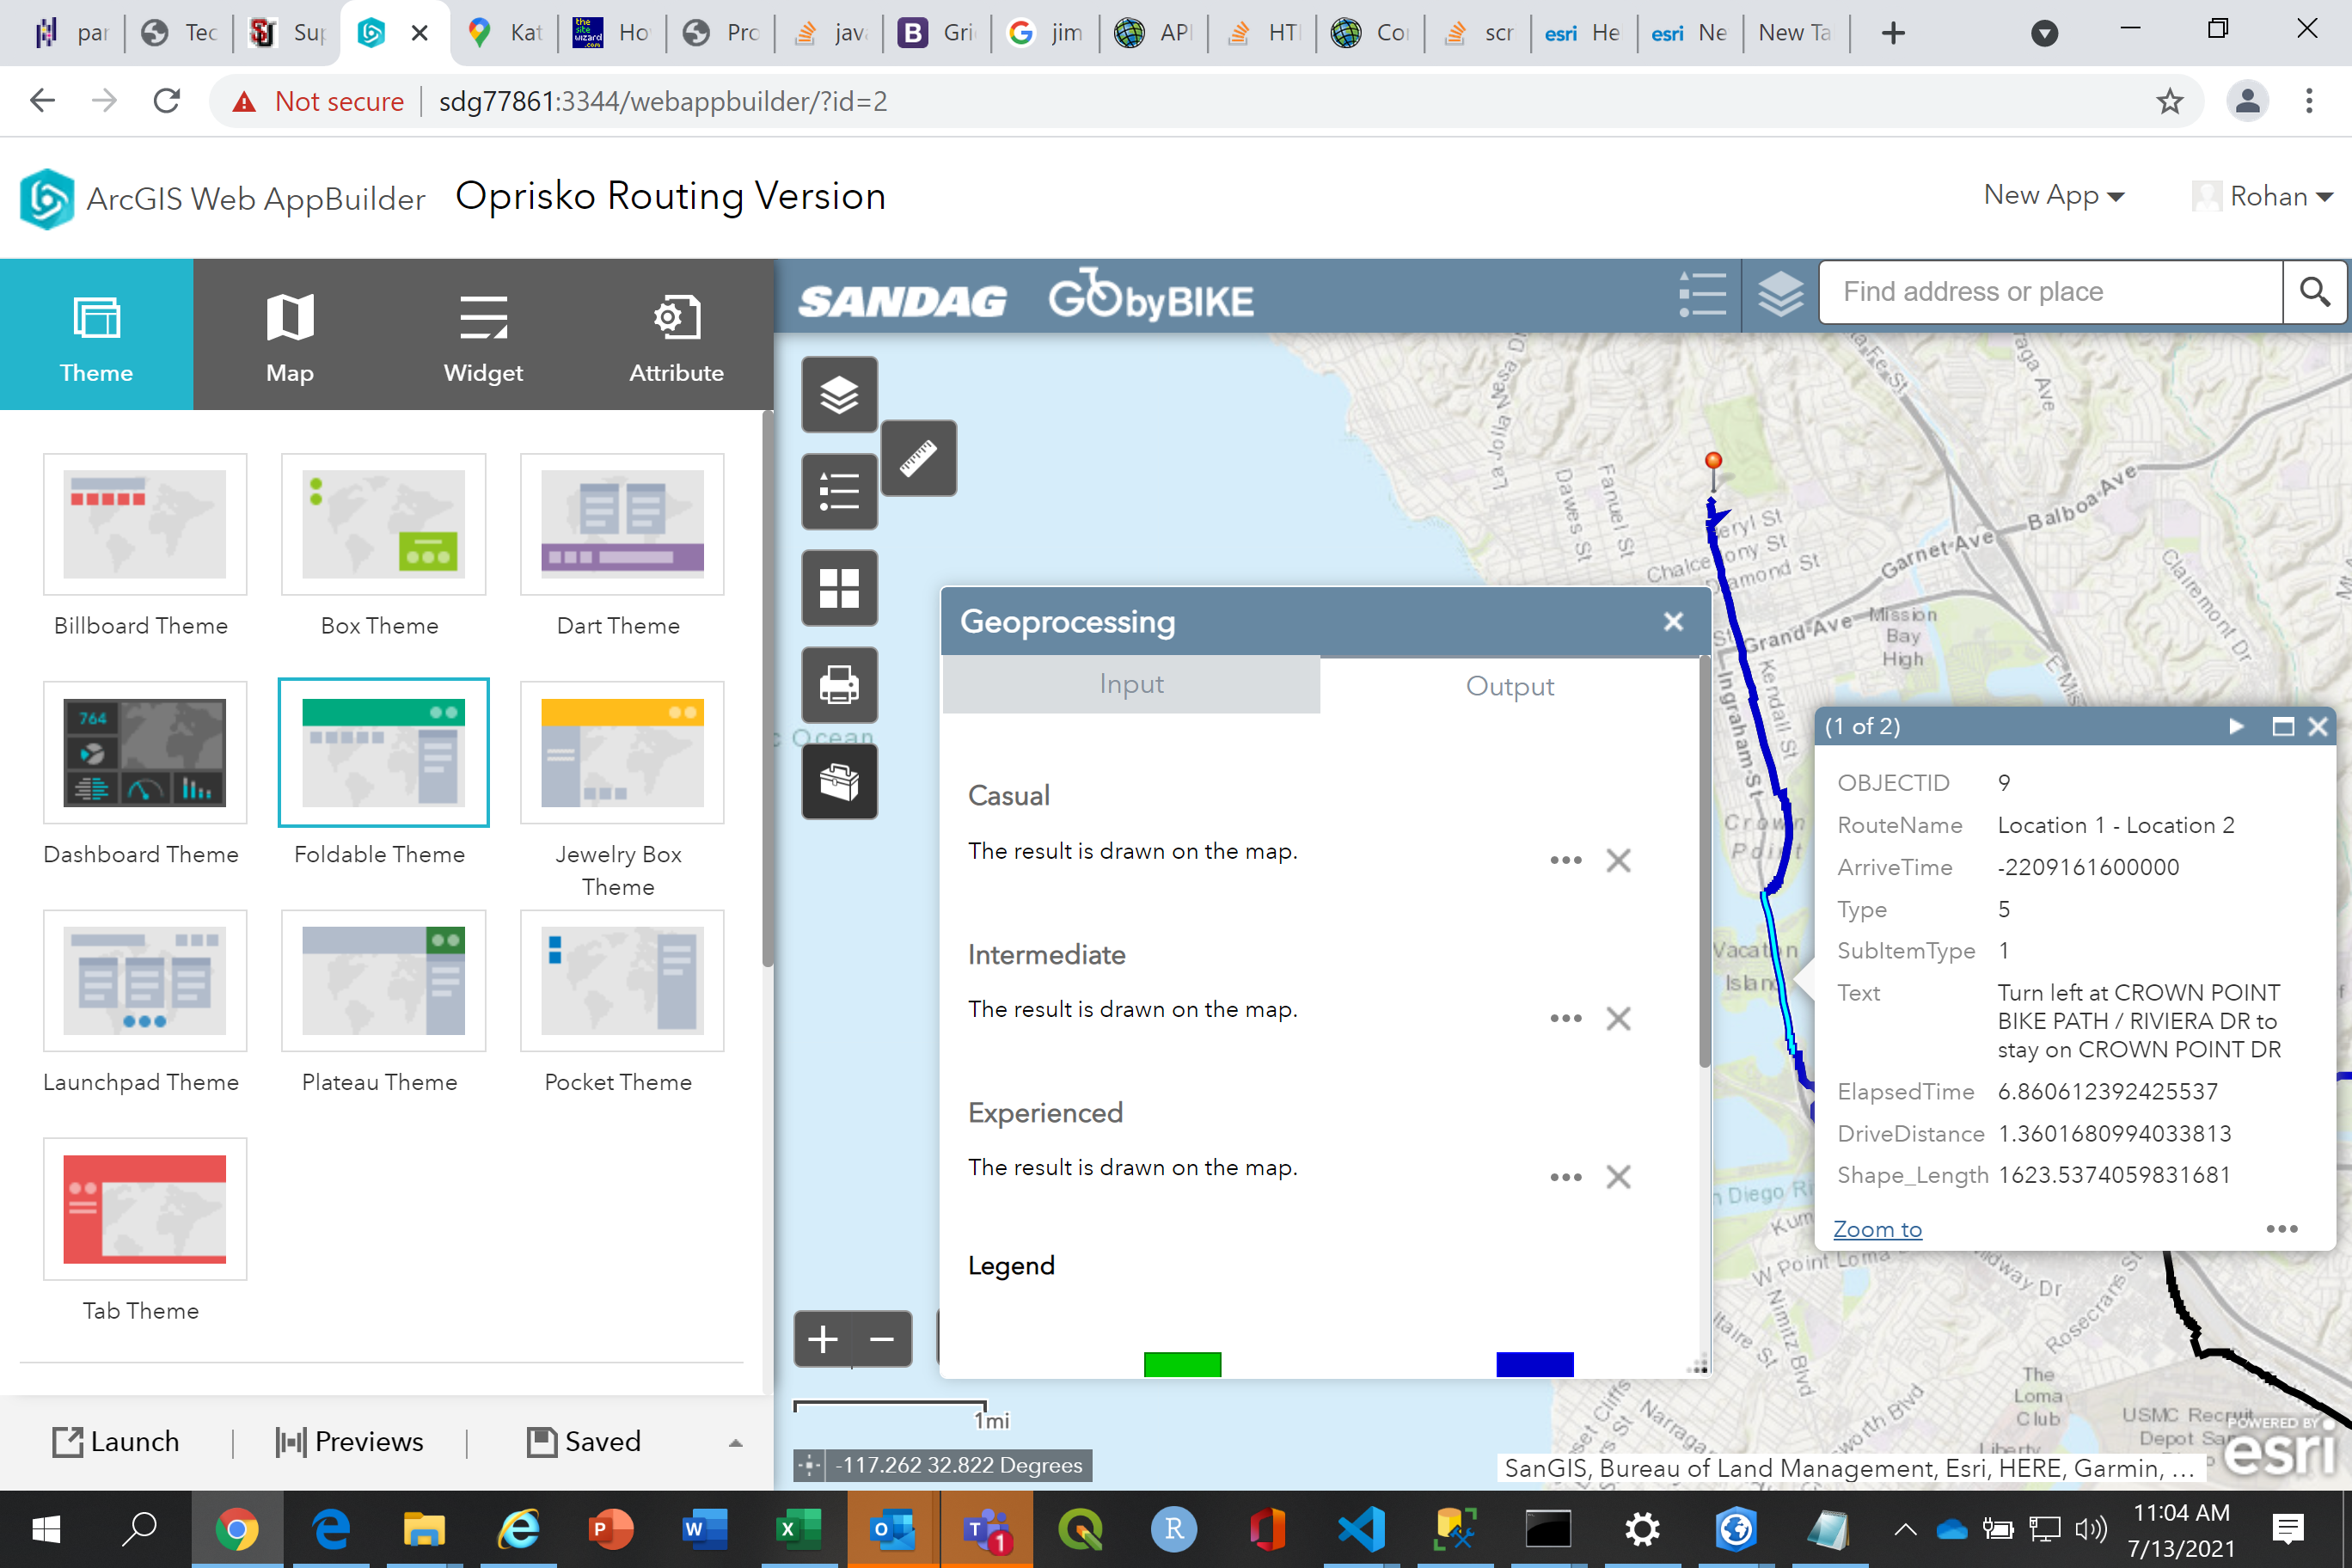Image resolution: width=2352 pixels, height=1568 pixels.
Task: Switch to the Geoprocessing Input tab
Action: point(1131,684)
